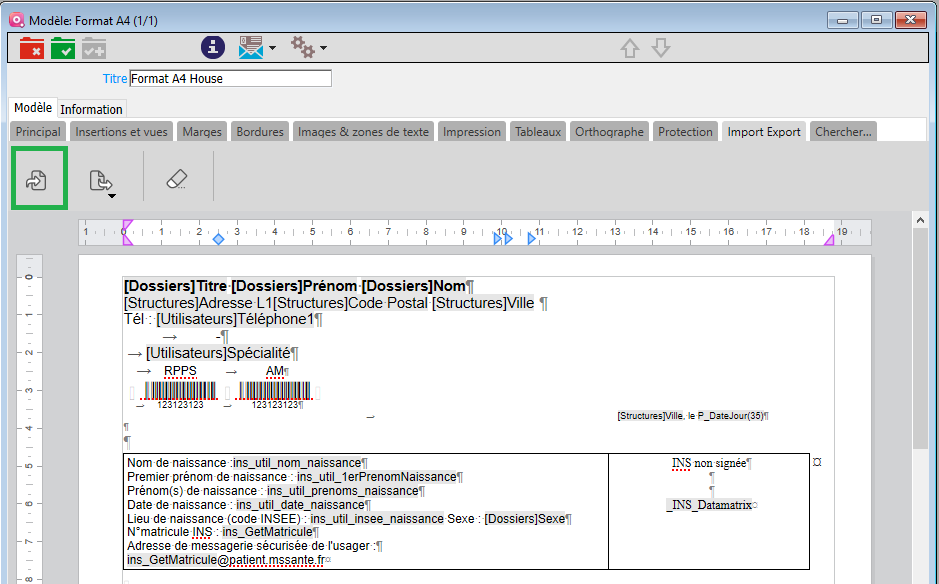Click the gears settings icon
Viewport: 939px width, 584px height.
[x=302, y=47]
